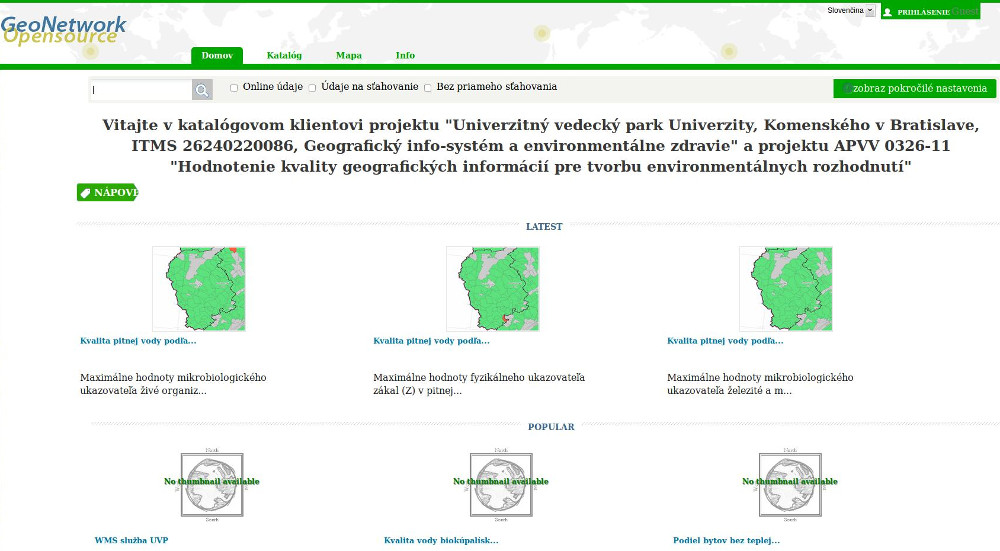
Task: Go to the Mapa tab
Action: tap(349, 56)
